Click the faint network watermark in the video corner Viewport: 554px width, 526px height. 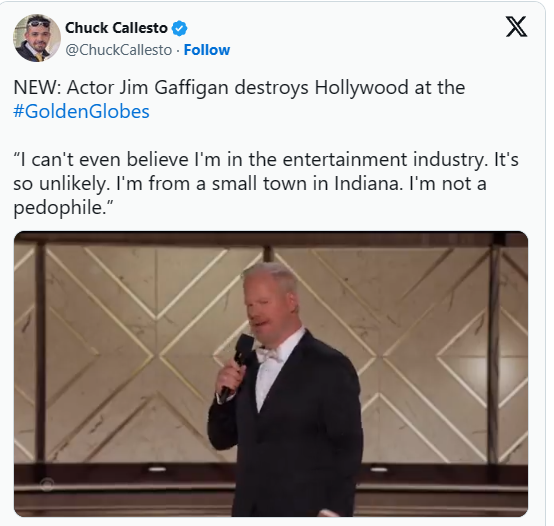[47, 485]
